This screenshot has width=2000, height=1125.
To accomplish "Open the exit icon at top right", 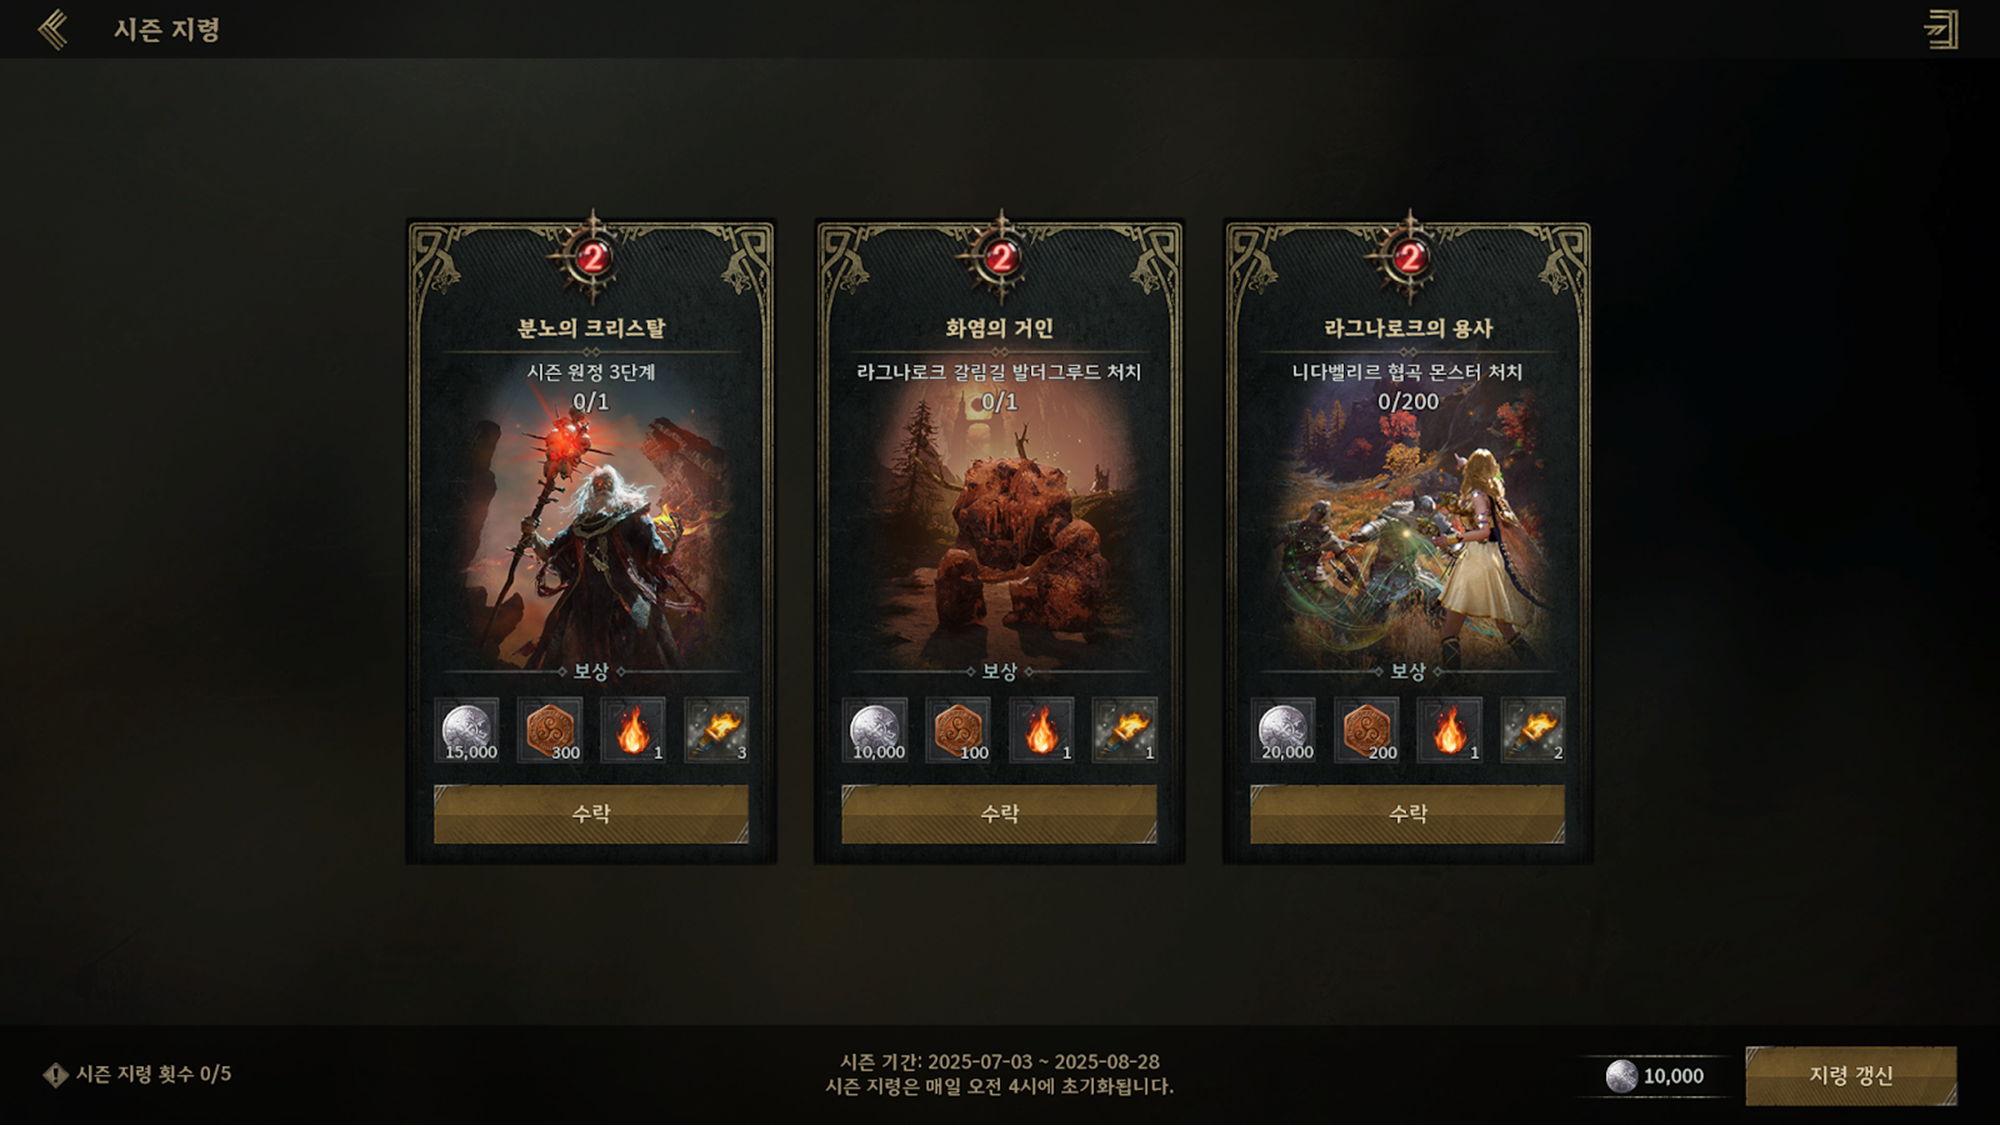I will pos(1941,29).
